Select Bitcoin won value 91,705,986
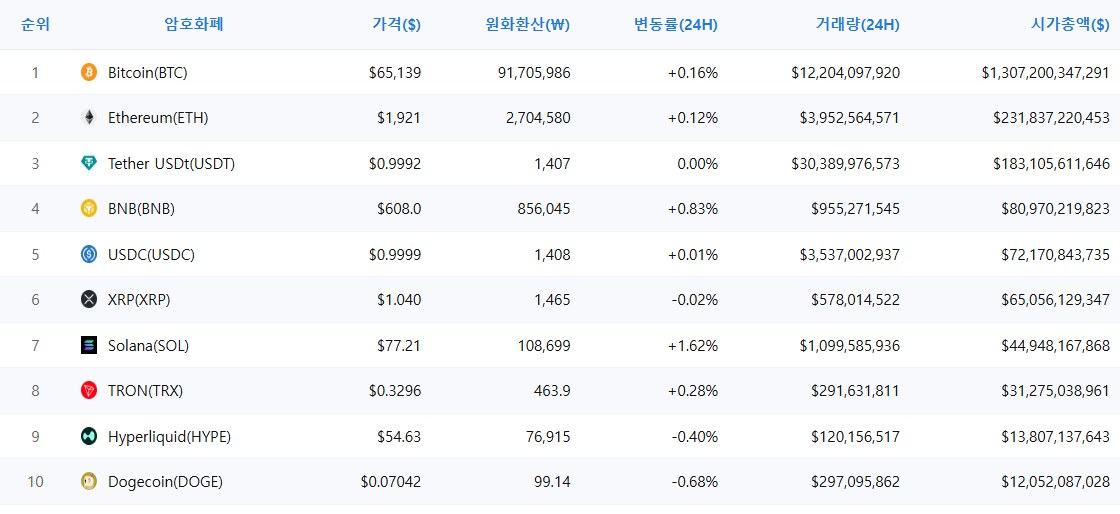The image size is (1120, 514). pyautogui.click(x=532, y=72)
